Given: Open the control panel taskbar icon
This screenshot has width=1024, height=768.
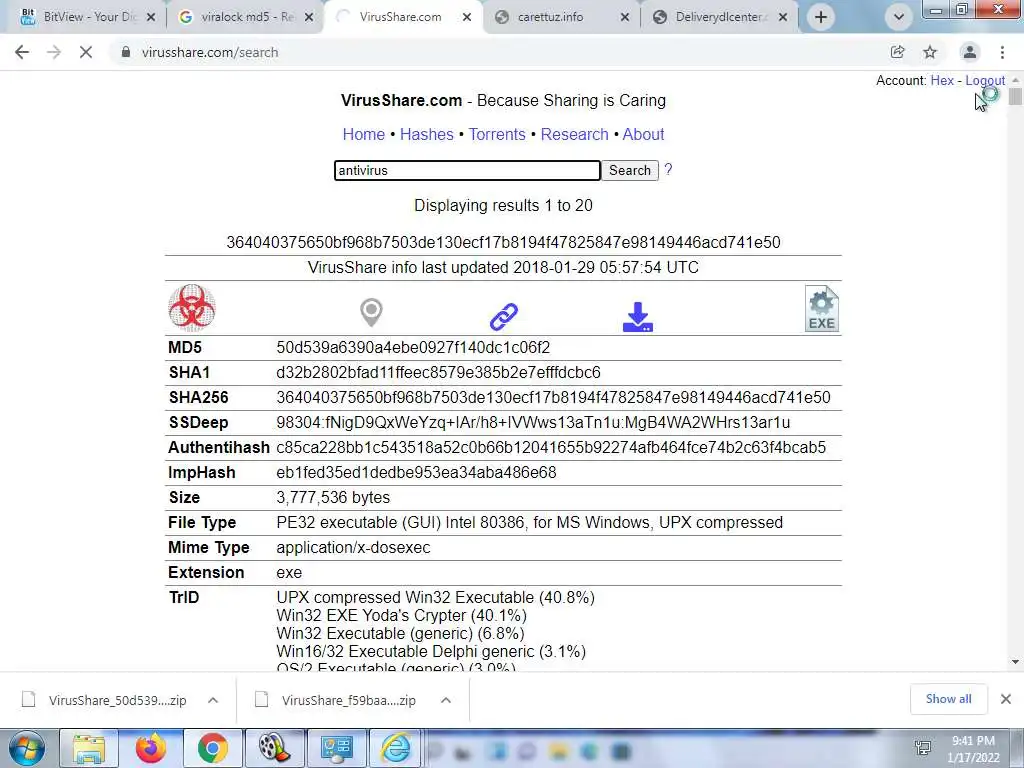Looking at the screenshot, I should click(x=336, y=748).
